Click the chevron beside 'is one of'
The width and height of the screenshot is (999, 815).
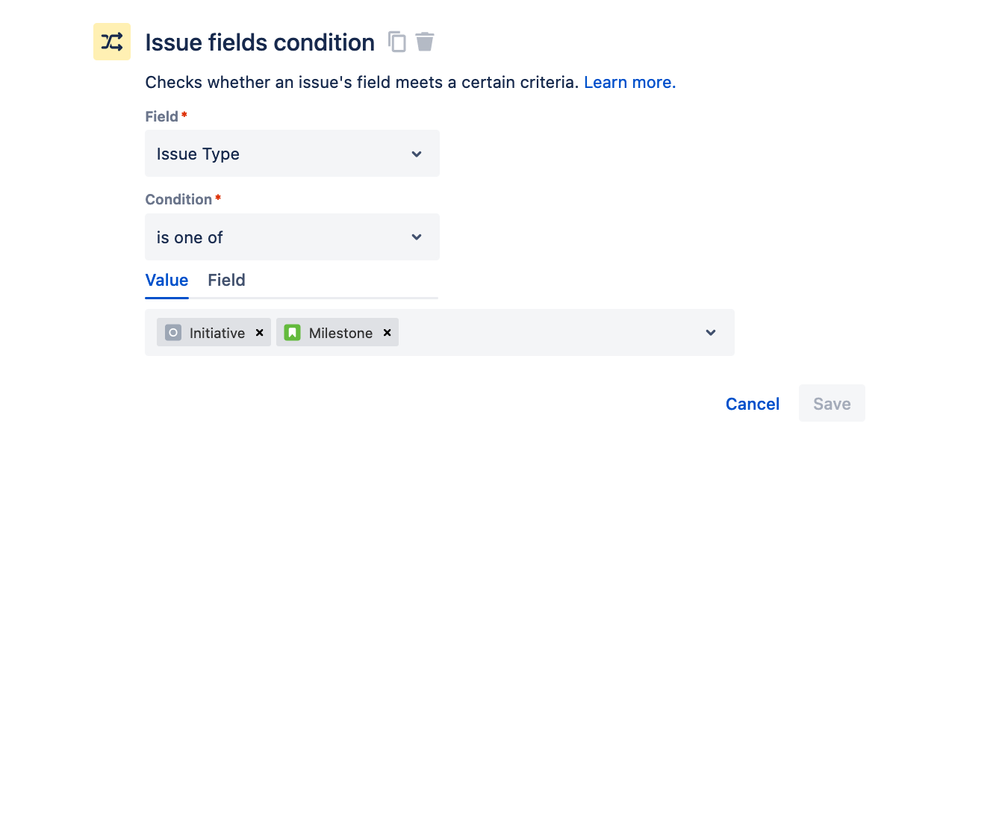click(x=416, y=237)
